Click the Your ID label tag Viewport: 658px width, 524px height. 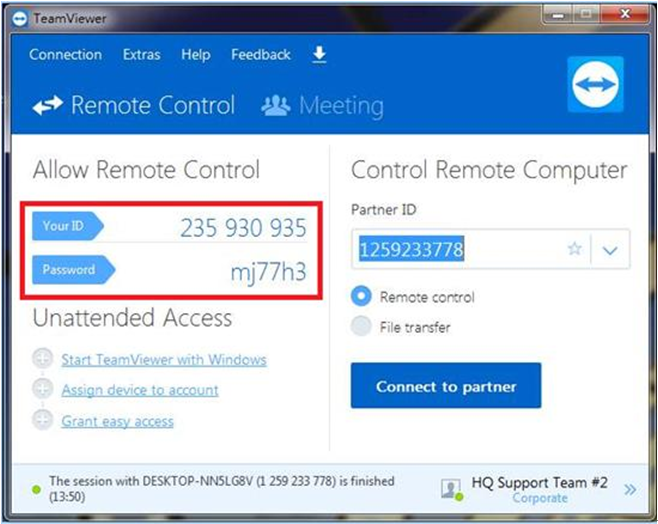[x=68, y=226]
